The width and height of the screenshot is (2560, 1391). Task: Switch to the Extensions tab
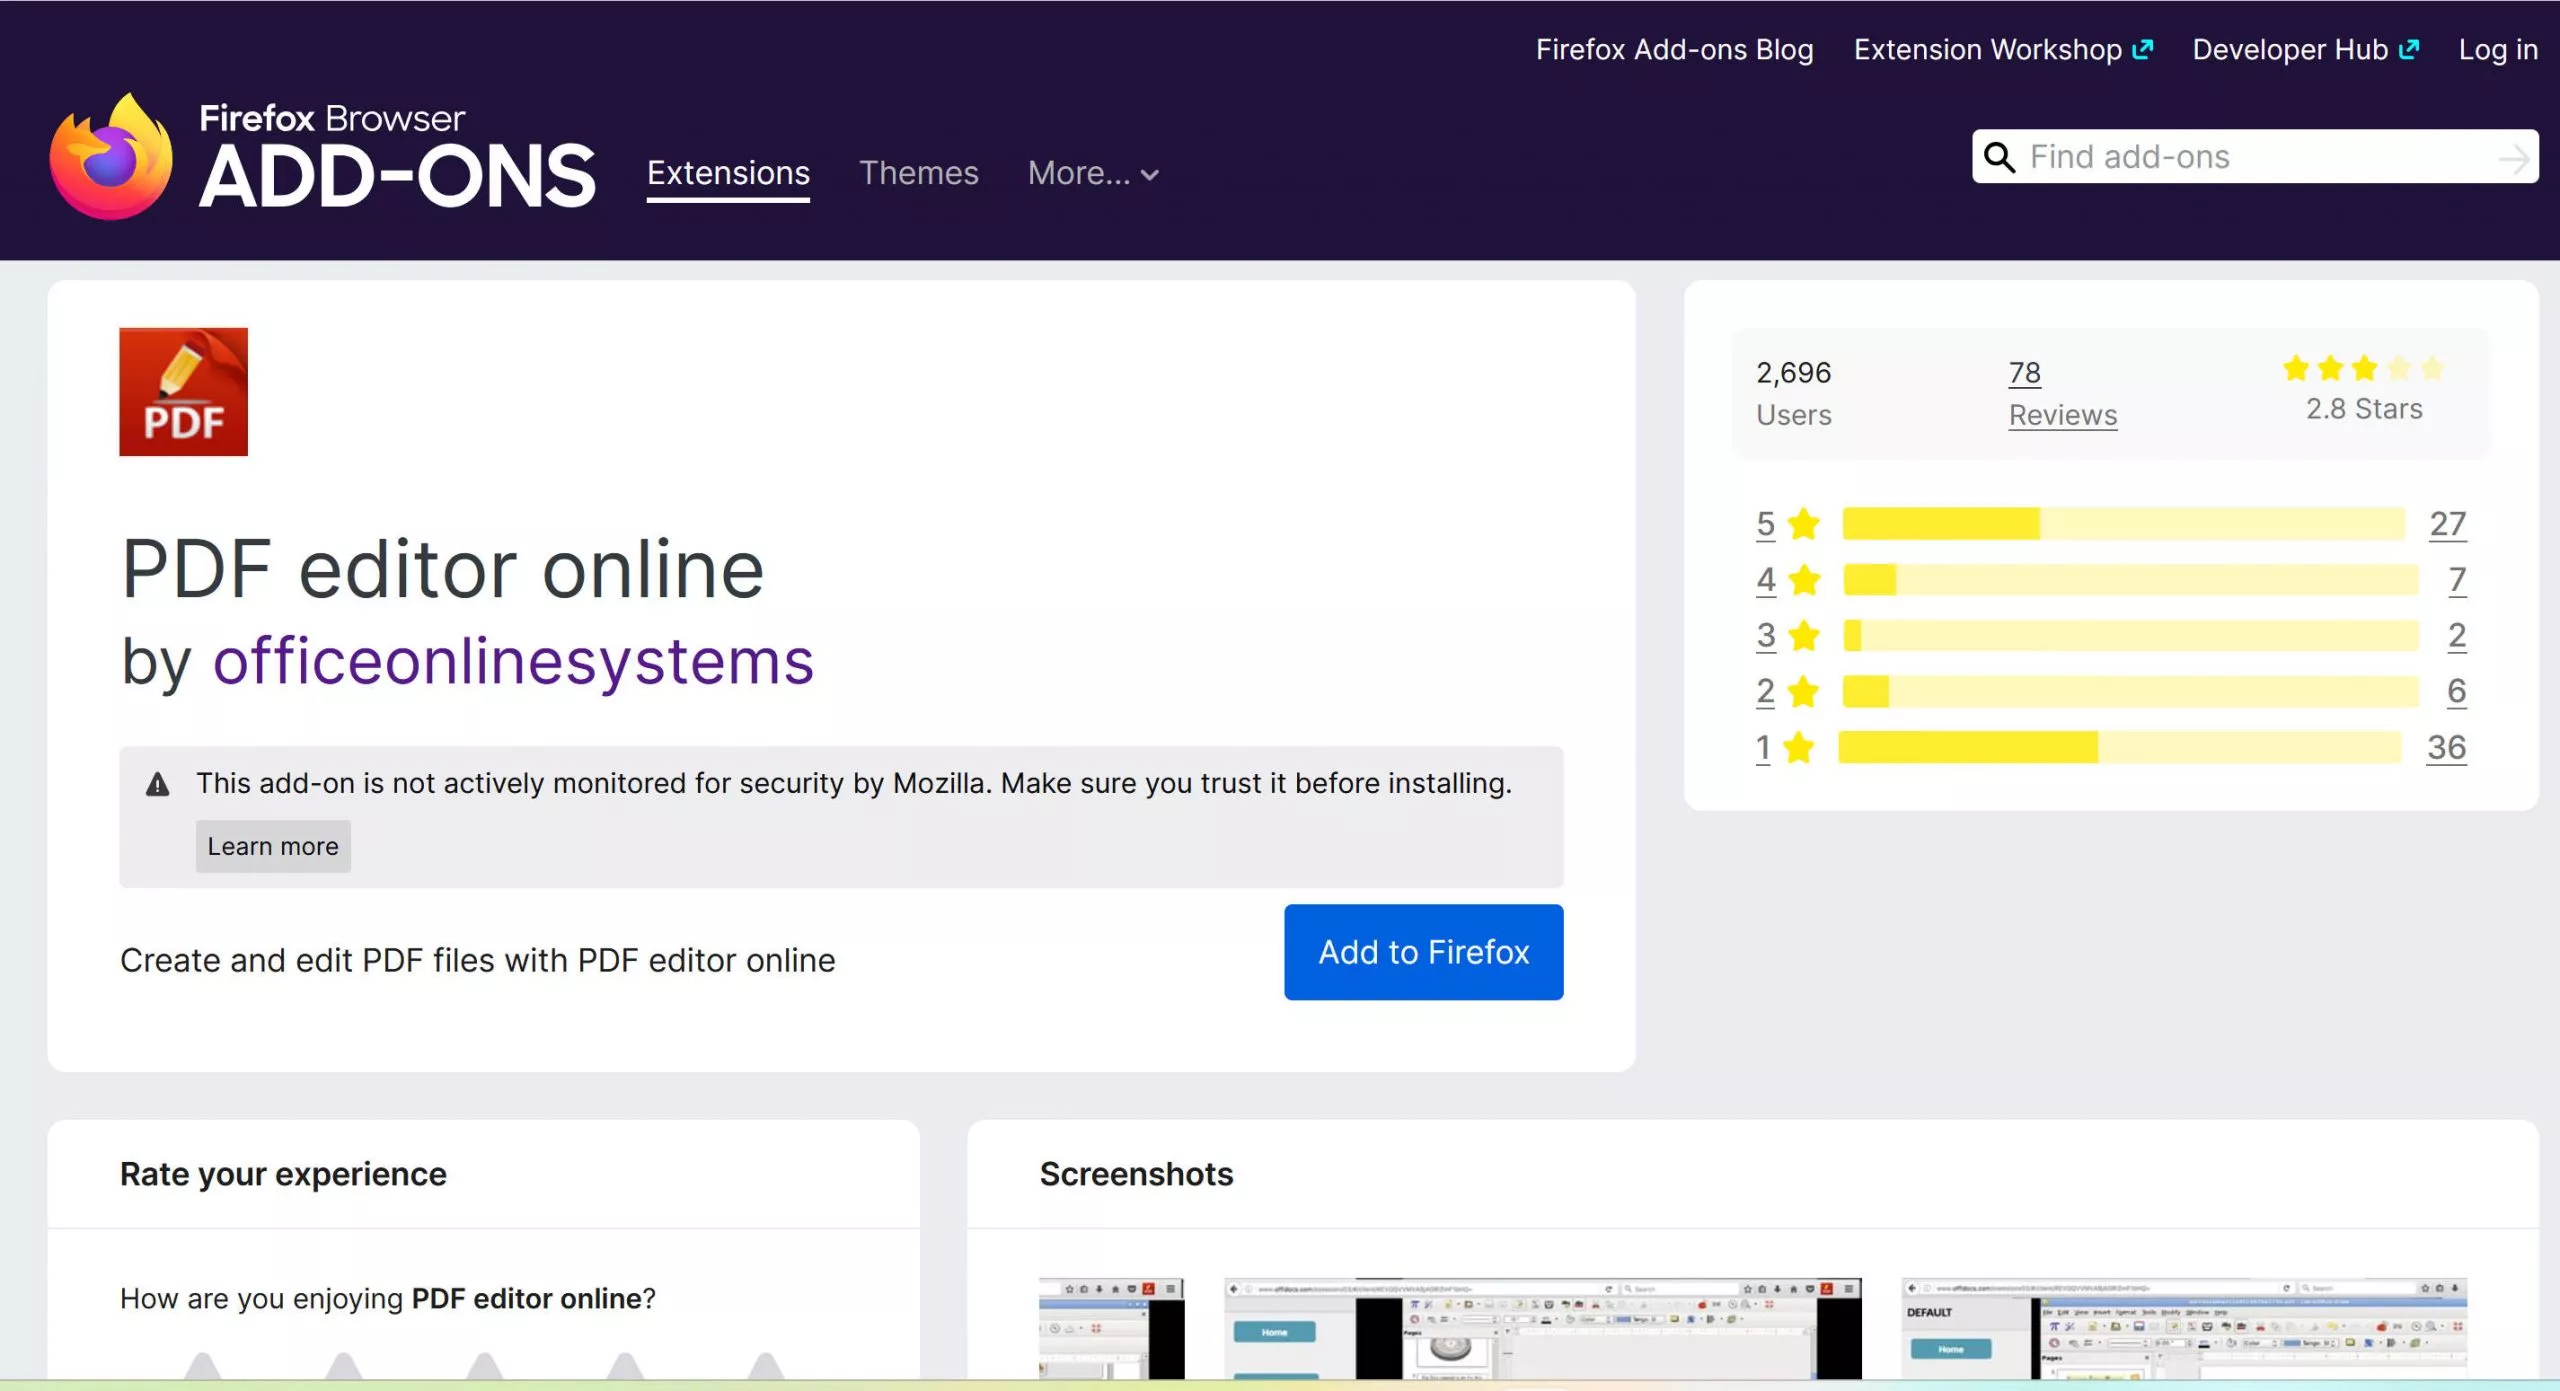728,172
